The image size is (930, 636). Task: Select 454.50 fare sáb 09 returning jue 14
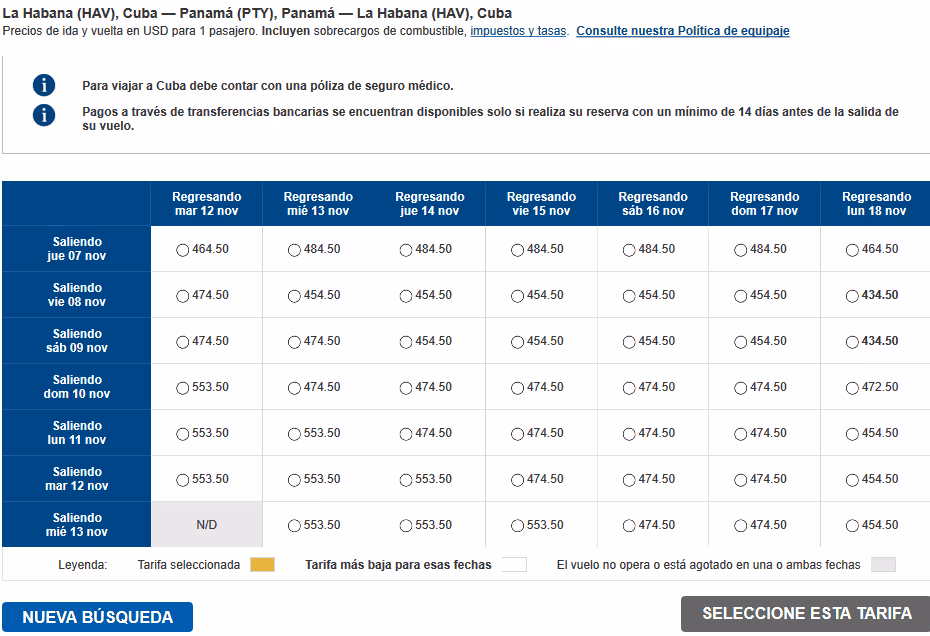(406, 342)
